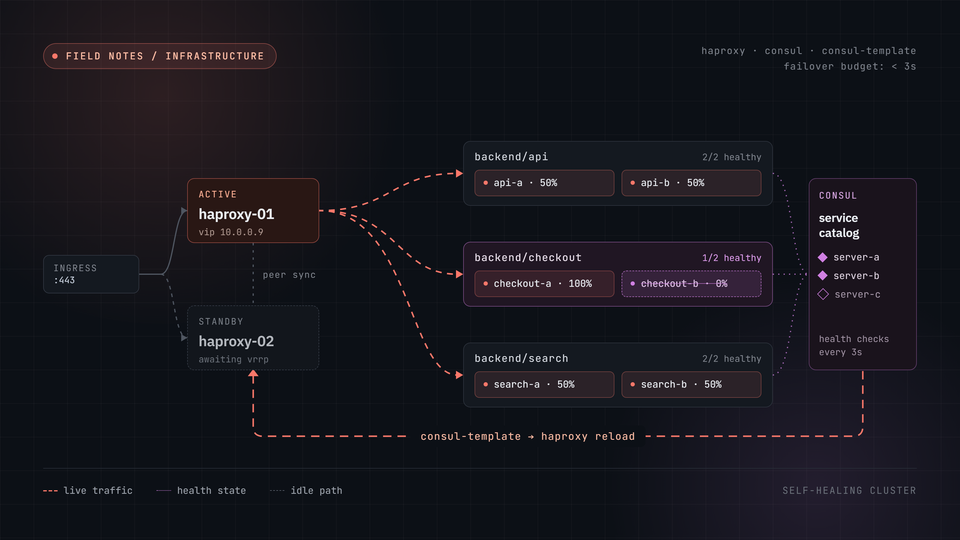The image size is (960, 540).
Task: Click the SELF-HEALING CLUSTER footer text
Action: click(x=849, y=491)
